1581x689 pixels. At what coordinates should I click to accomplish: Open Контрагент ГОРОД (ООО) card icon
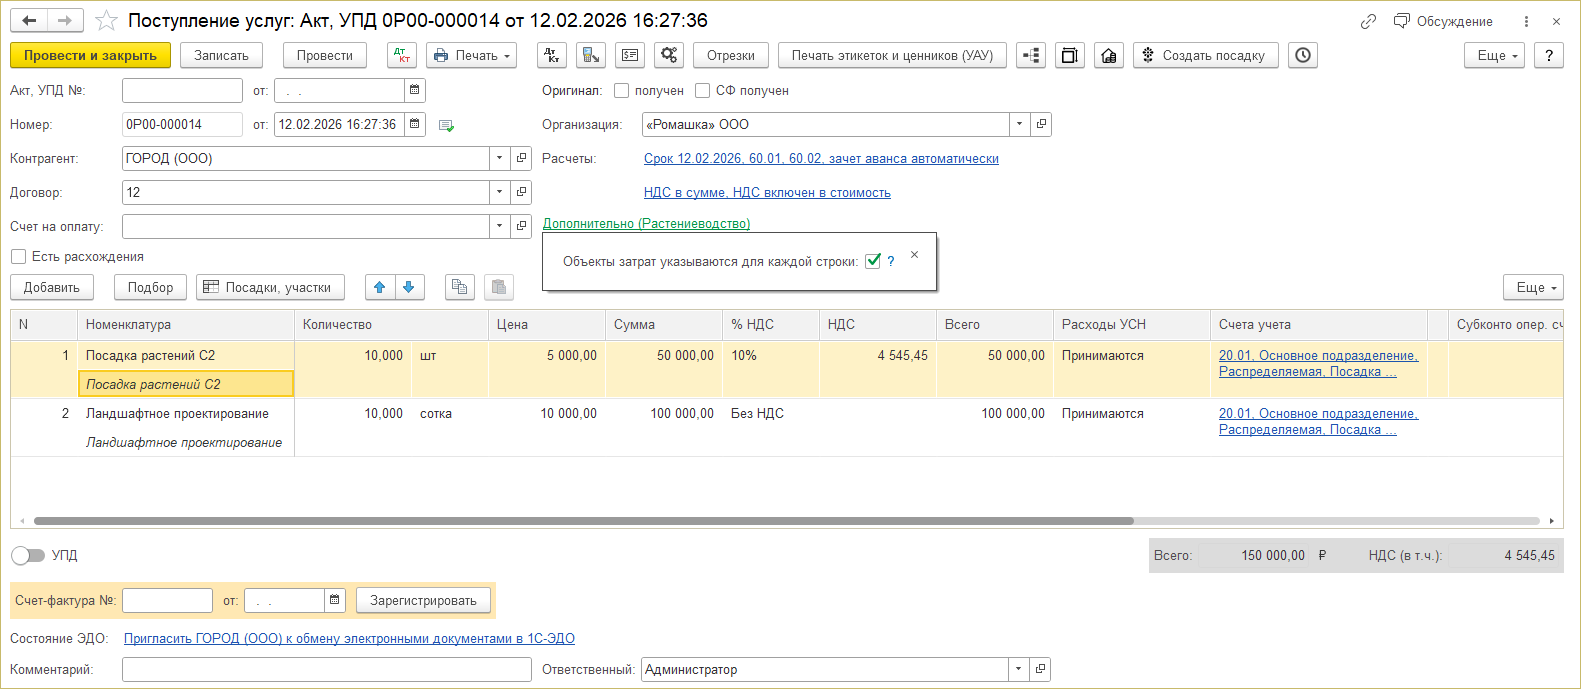point(521,158)
